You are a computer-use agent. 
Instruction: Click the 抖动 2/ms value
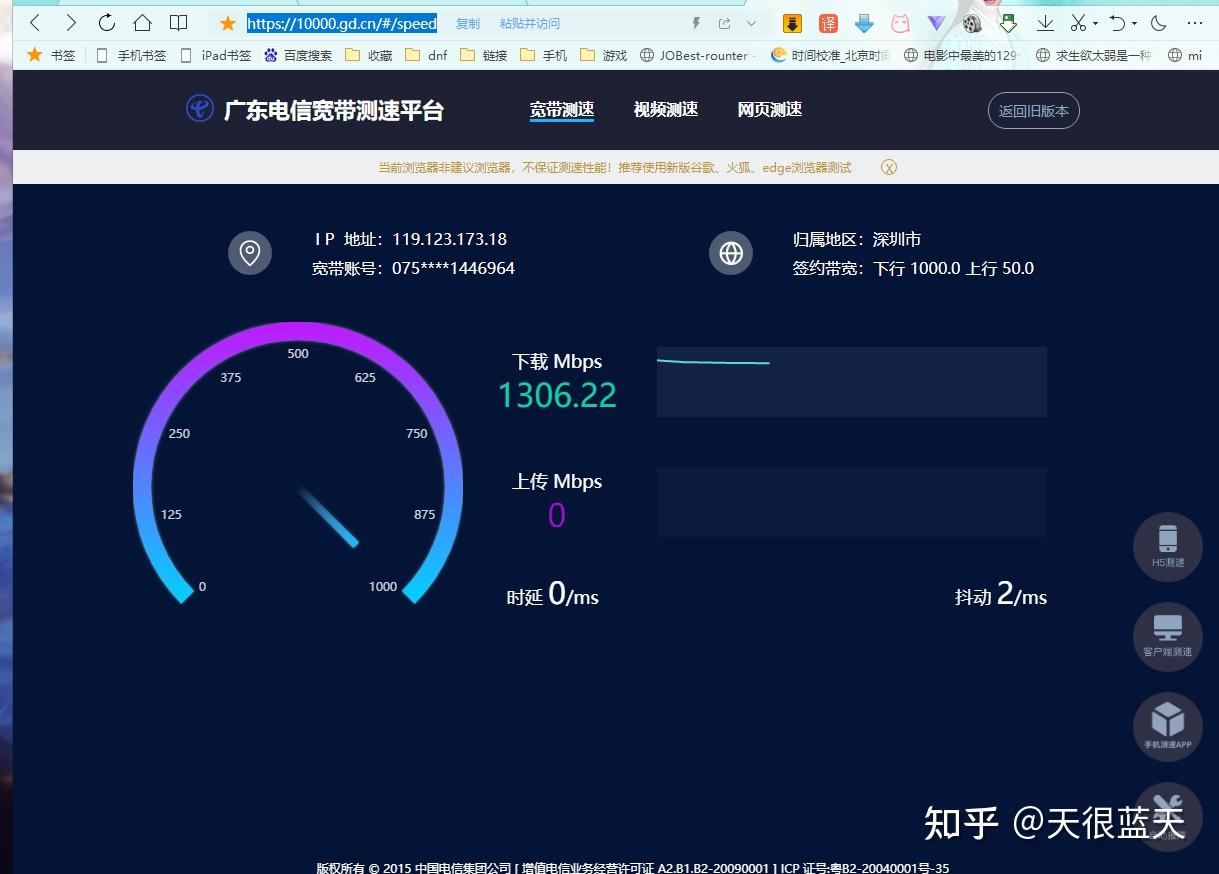click(x=1001, y=596)
